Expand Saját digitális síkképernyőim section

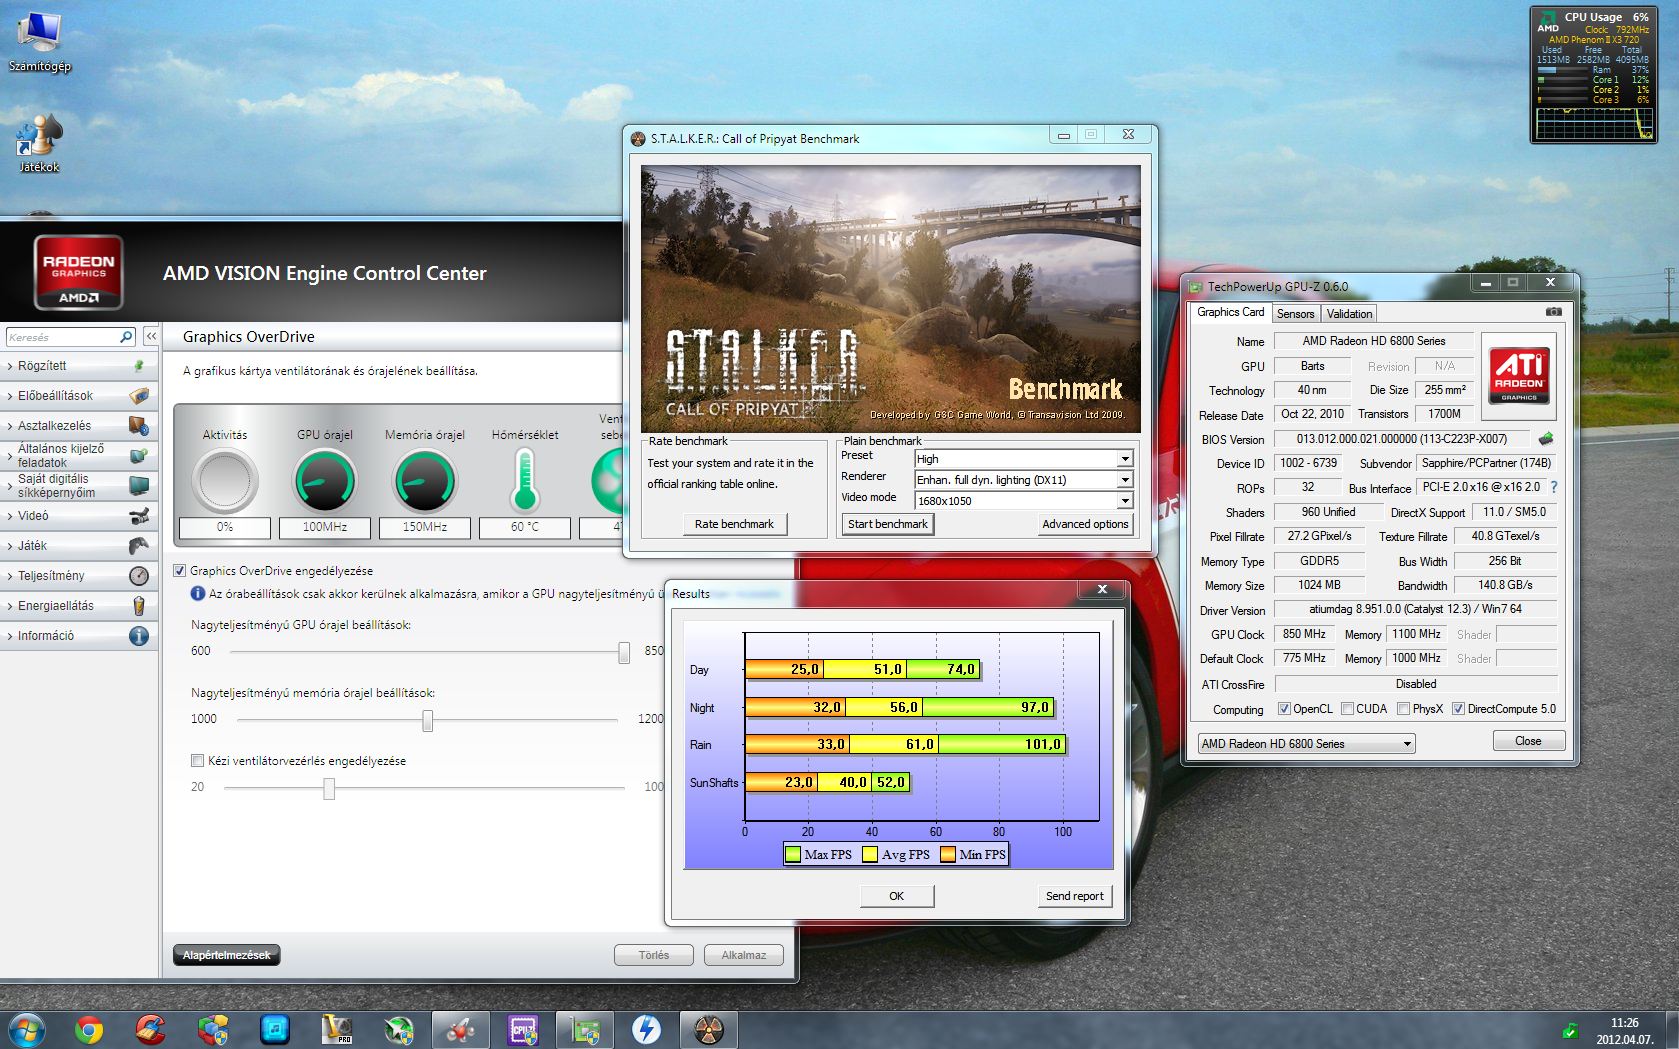78,486
